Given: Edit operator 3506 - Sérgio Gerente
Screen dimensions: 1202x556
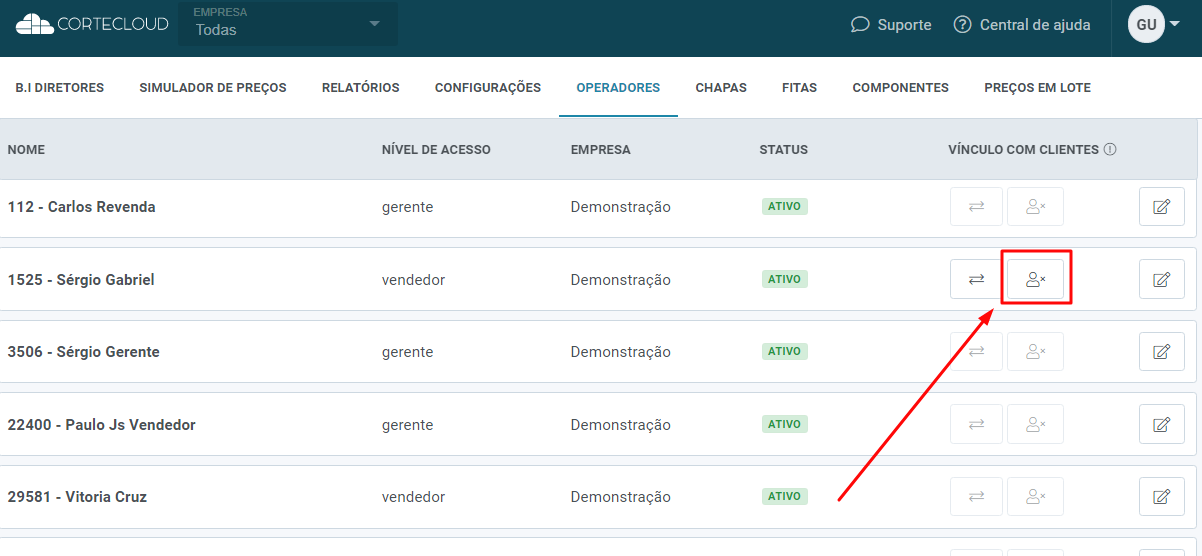Looking at the screenshot, I should [x=1162, y=351].
